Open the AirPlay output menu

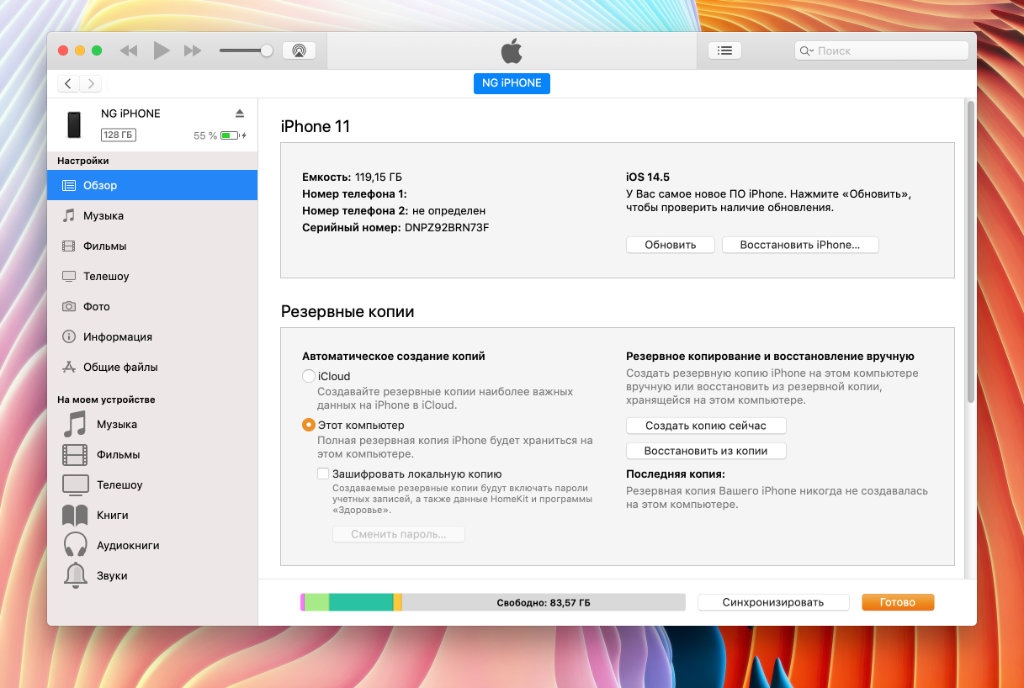pos(299,51)
